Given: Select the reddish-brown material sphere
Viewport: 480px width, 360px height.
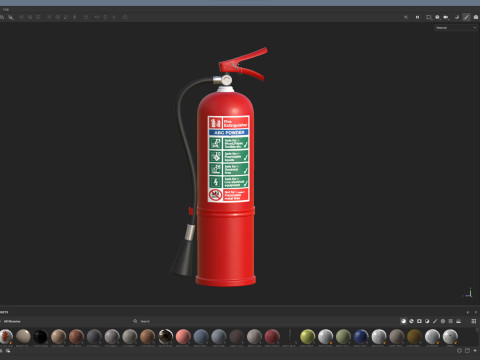Looking at the screenshot, I should pyautogui.click(x=76, y=337).
